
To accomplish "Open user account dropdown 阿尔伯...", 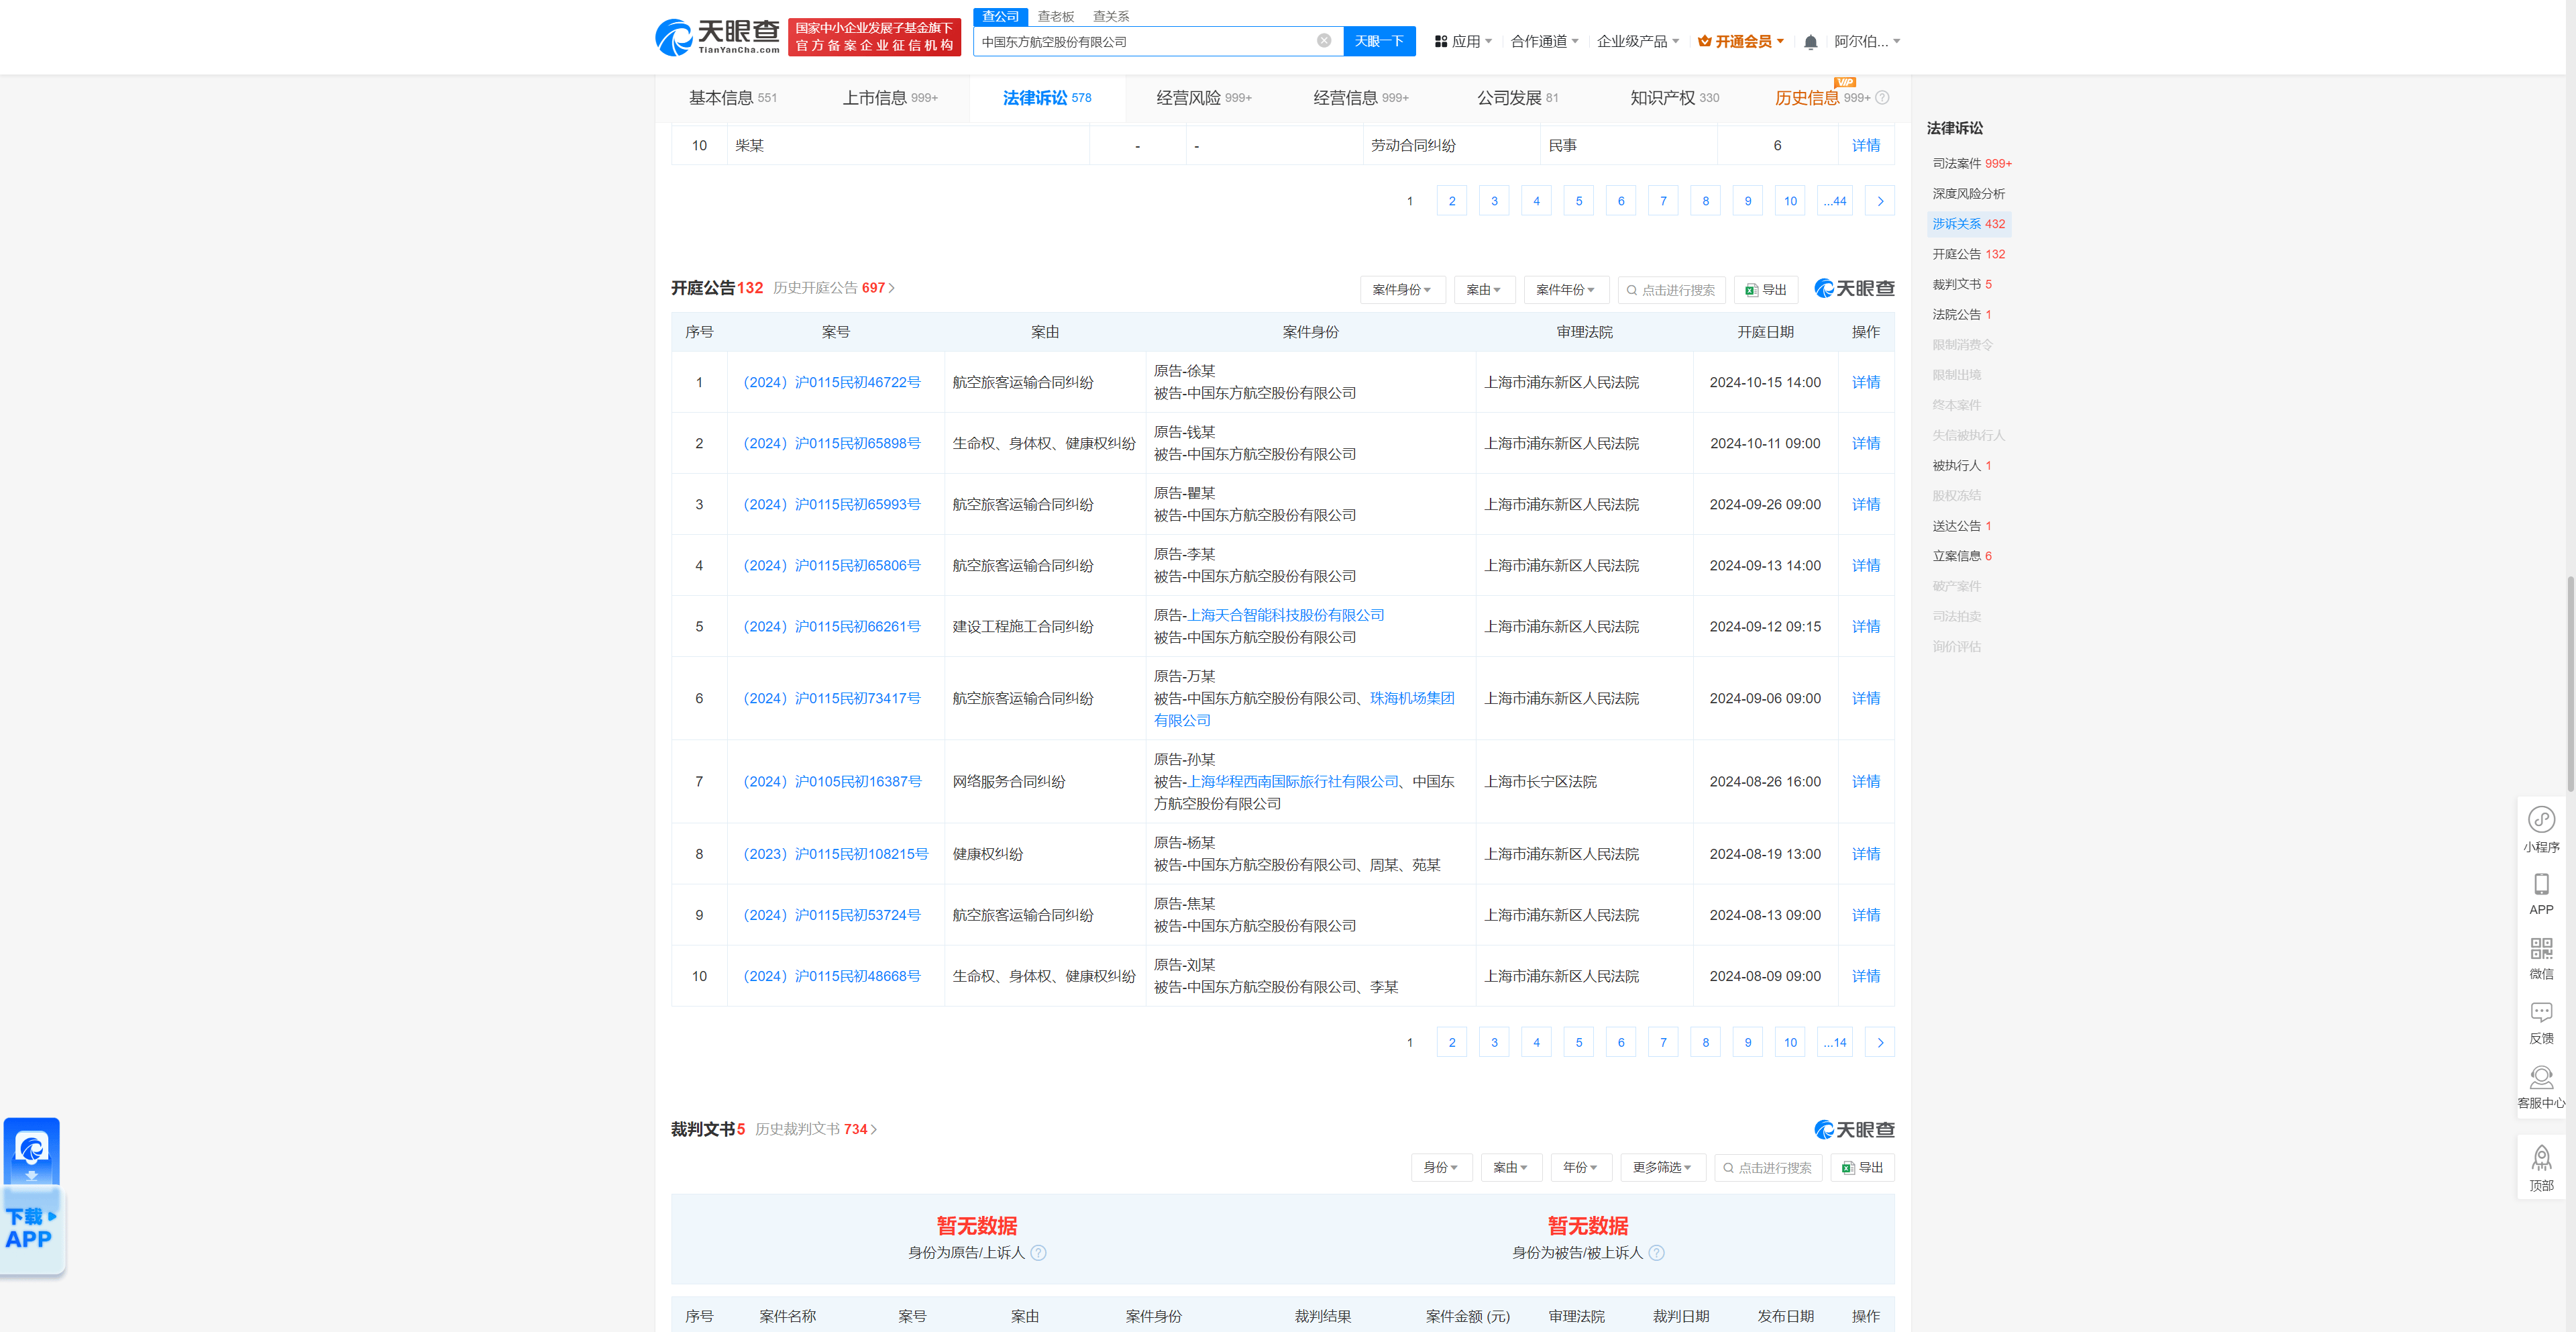I will pos(1867,41).
